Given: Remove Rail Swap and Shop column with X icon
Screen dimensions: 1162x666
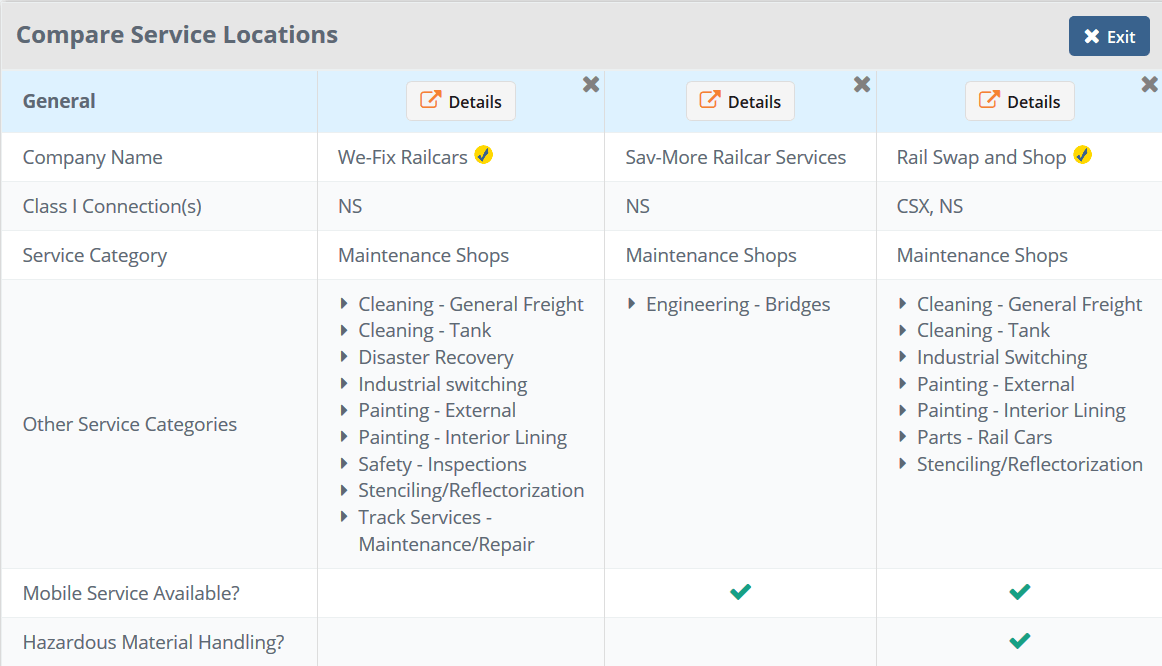Looking at the screenshot, I should click(x=1149, y=84).
